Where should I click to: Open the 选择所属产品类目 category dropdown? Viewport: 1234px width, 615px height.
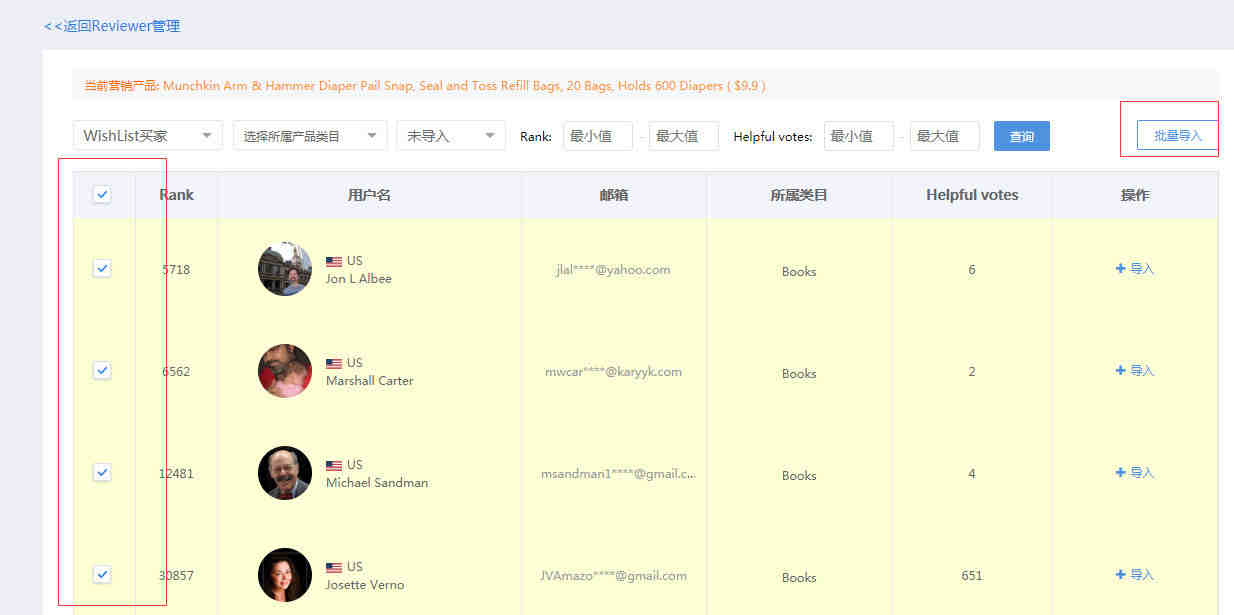(x=310, y=136)
